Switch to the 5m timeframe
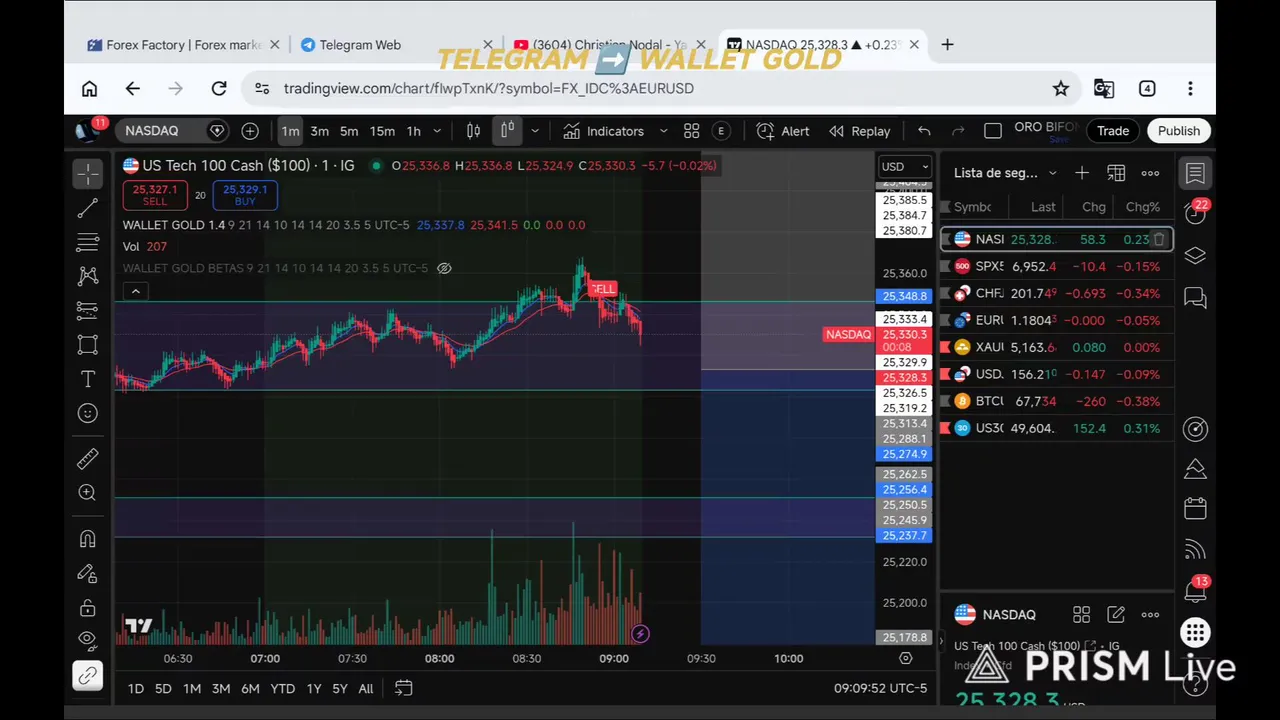Viewport: 1280px width, 720px height. 348,131
